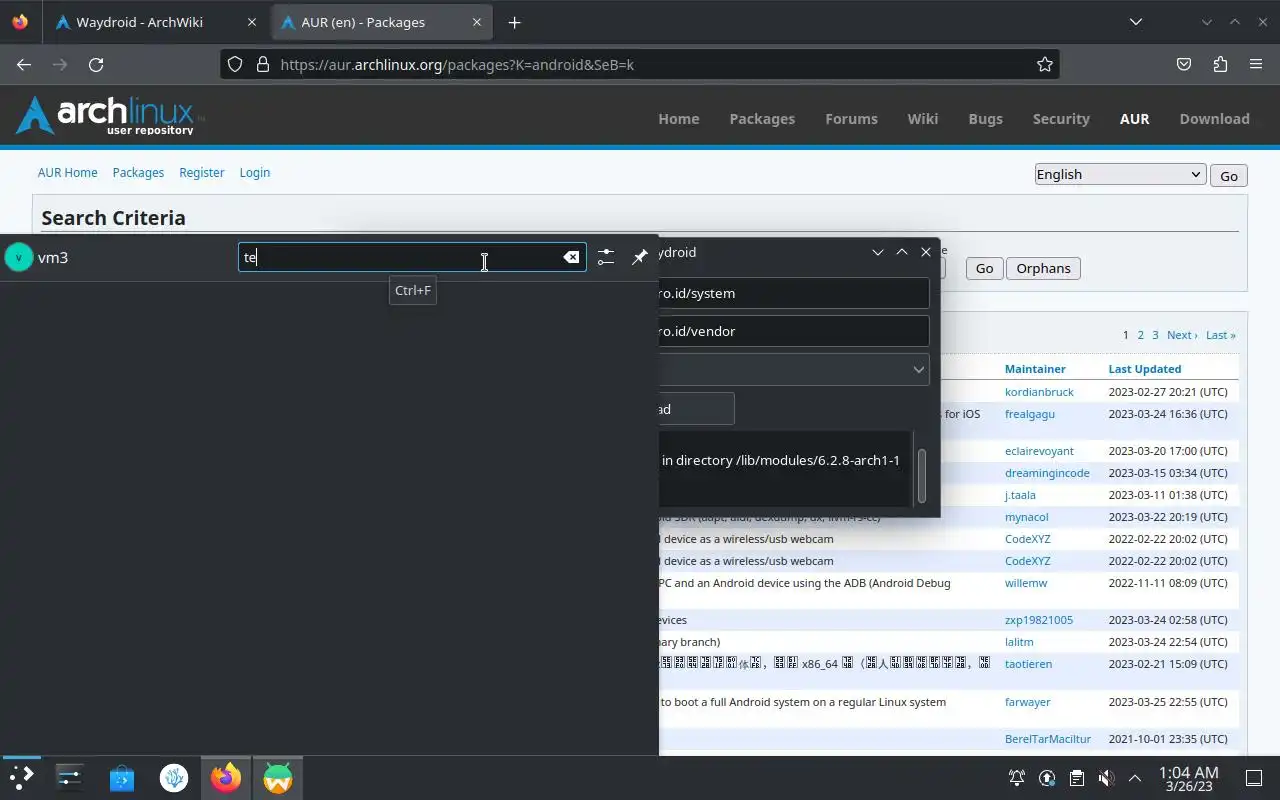View site security padlock info
The height and width of the screenshot is (800, 1280).
click(263, 64)
